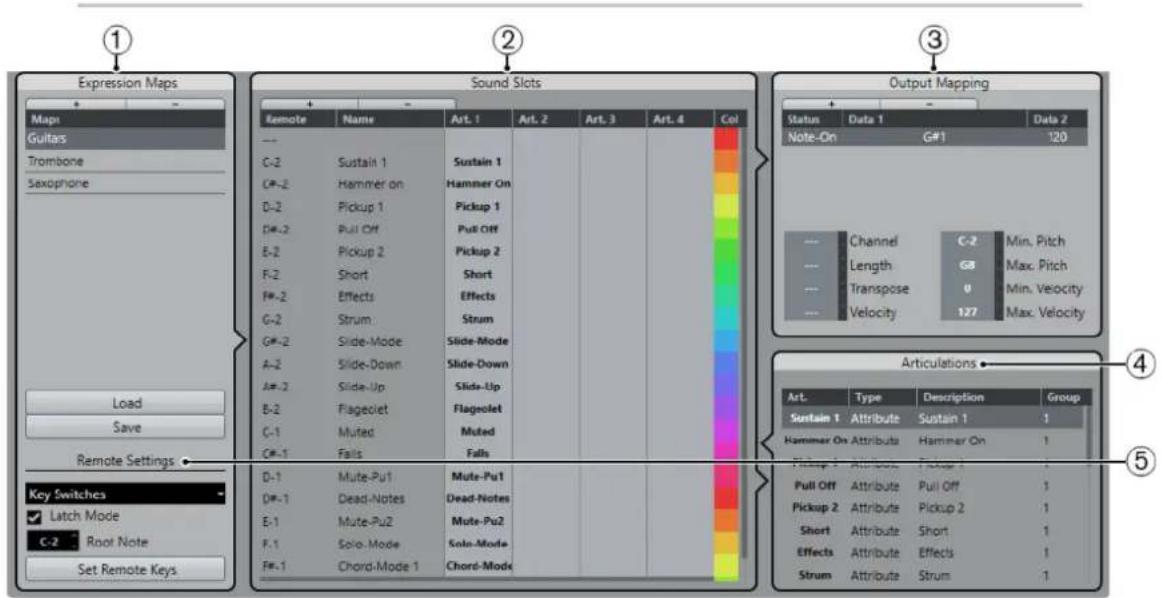Click Attribute type of Hammer On articulation
Image resolution: width=1162 pixels, height=598 pixels.
(874, 441)
